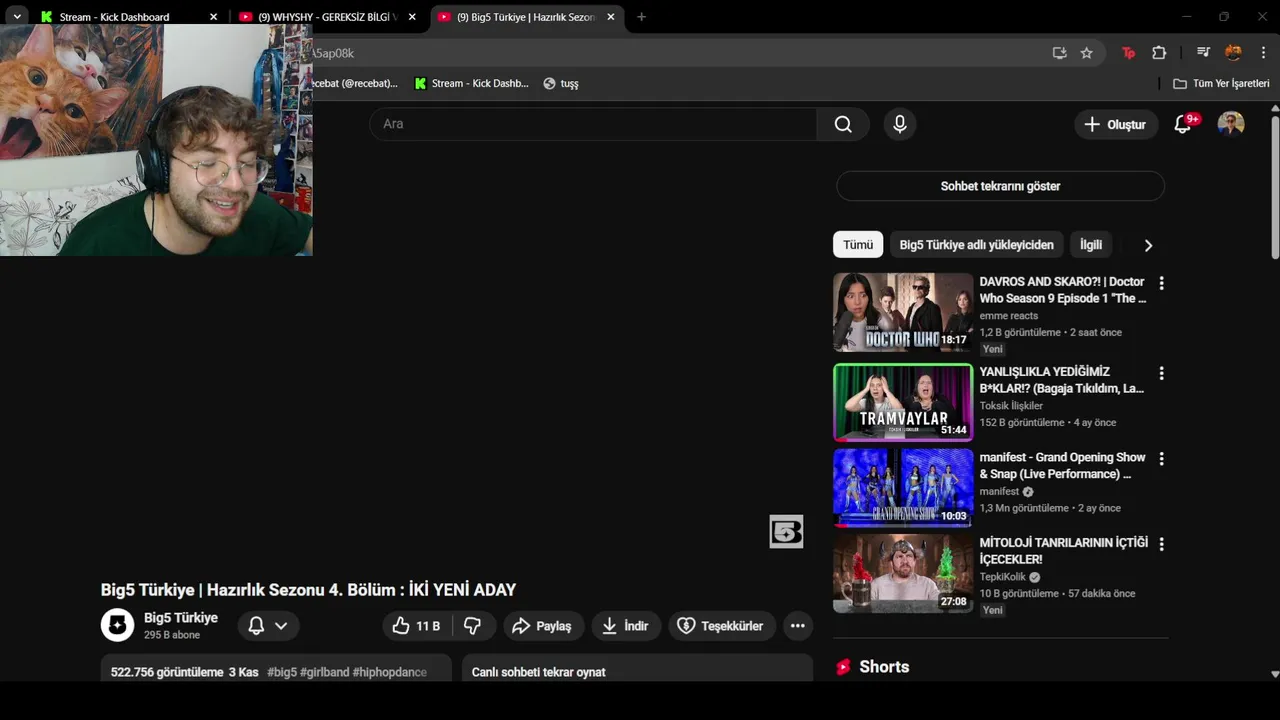
Task: Open Chrome extensions puzzle icon
Action: pyautogui.click(x=1159, y=53)
